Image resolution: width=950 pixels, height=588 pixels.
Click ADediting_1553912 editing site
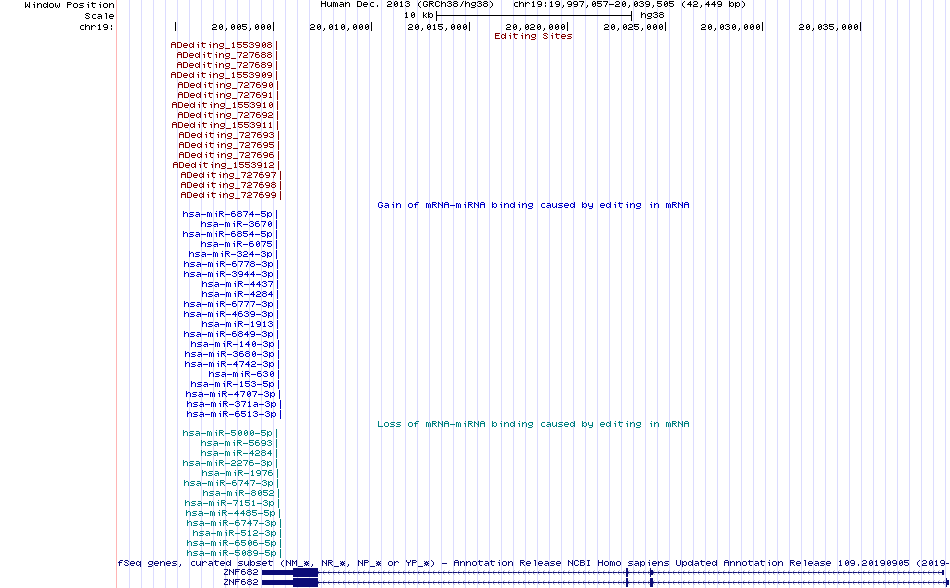coord(224,165)
